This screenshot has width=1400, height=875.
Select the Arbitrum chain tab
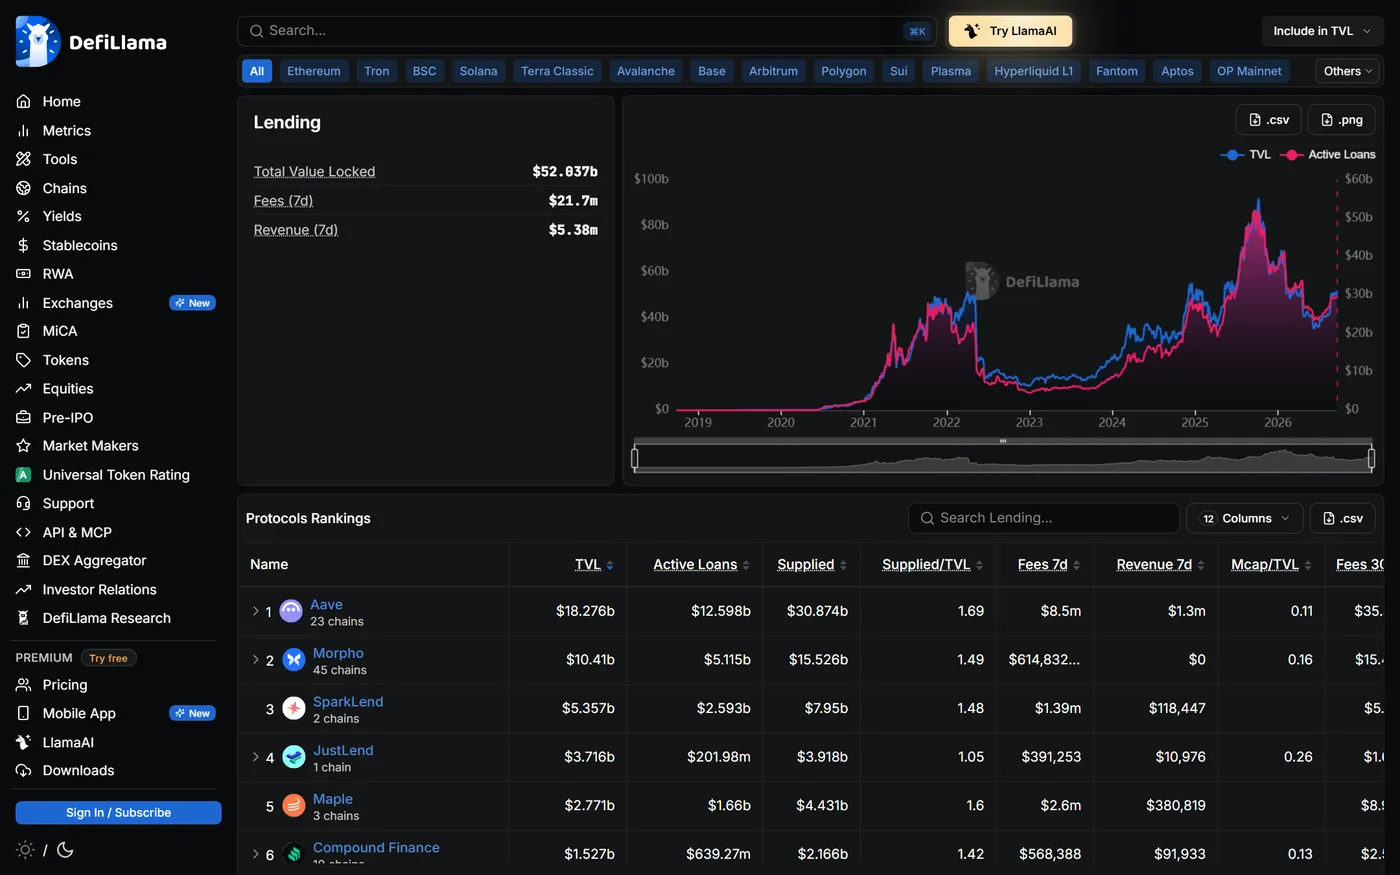773,71
